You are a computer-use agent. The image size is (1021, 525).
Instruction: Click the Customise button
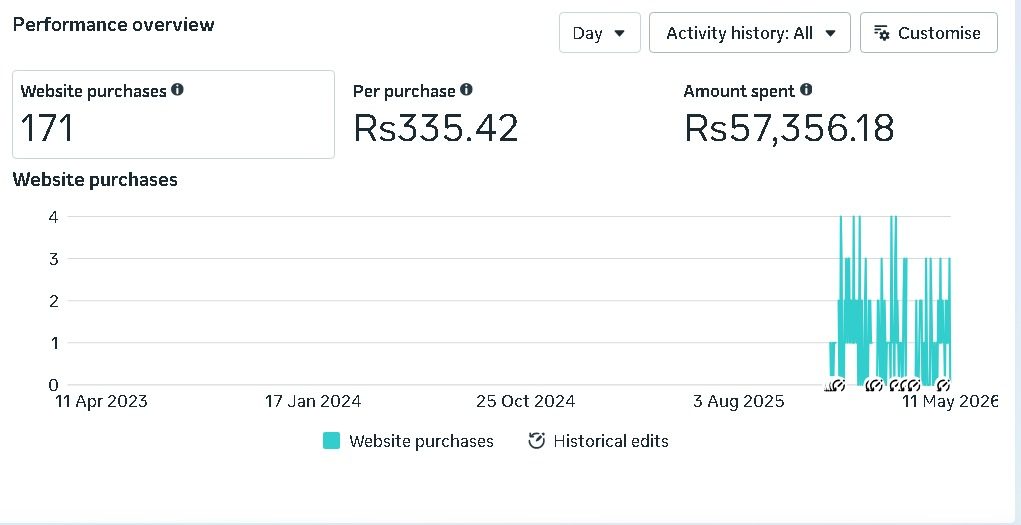point(929,33)
